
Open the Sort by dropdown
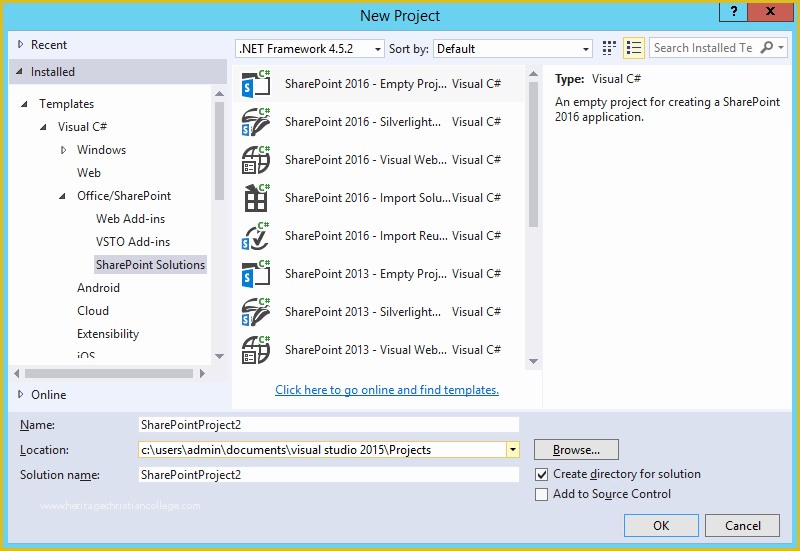click(x=513, y=49)
